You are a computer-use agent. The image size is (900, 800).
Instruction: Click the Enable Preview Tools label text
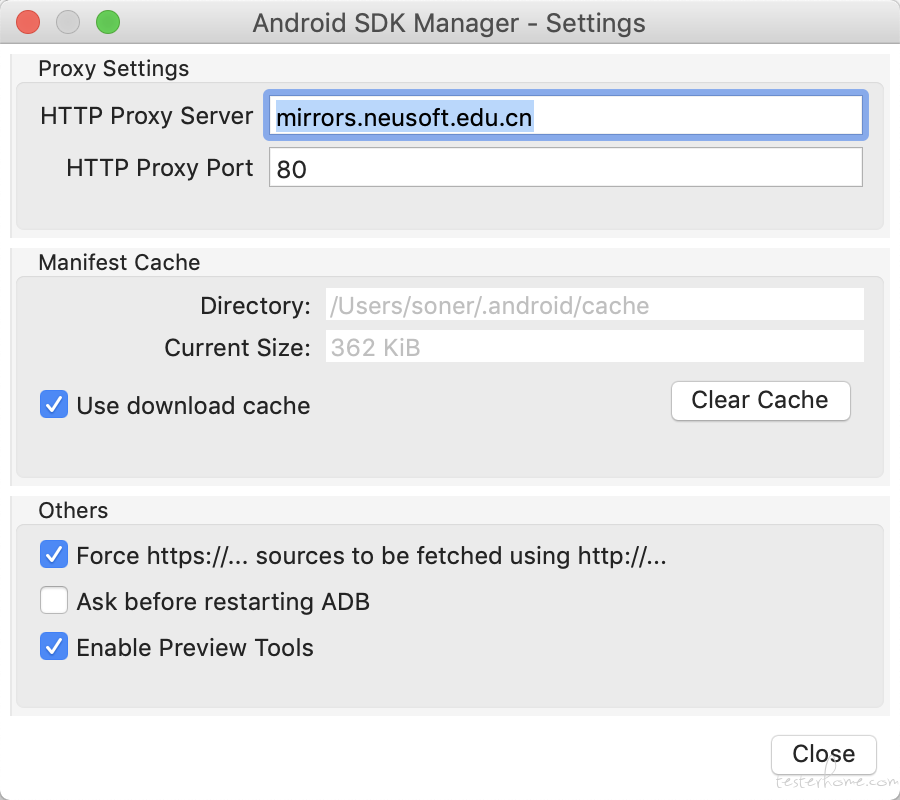[x=195, y=647]
